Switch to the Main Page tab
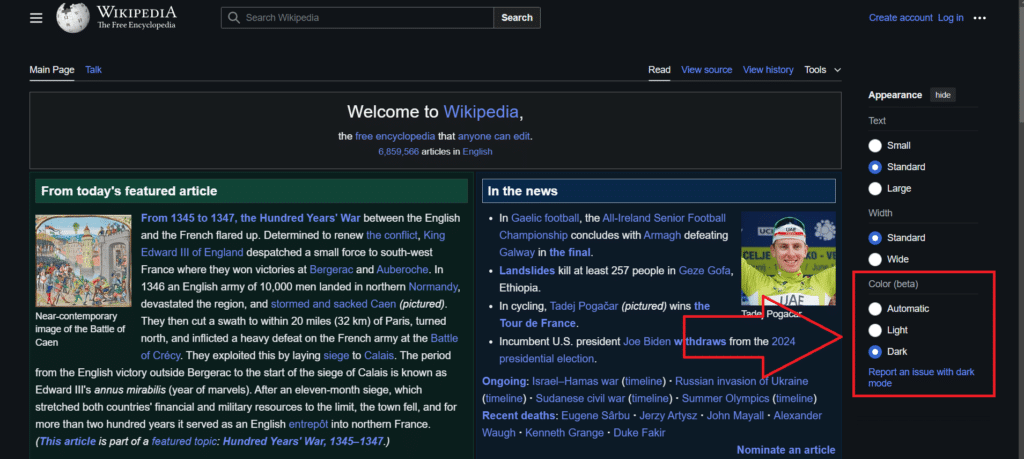This screenshot has height=459, width=1024. [x=52, y=70]
